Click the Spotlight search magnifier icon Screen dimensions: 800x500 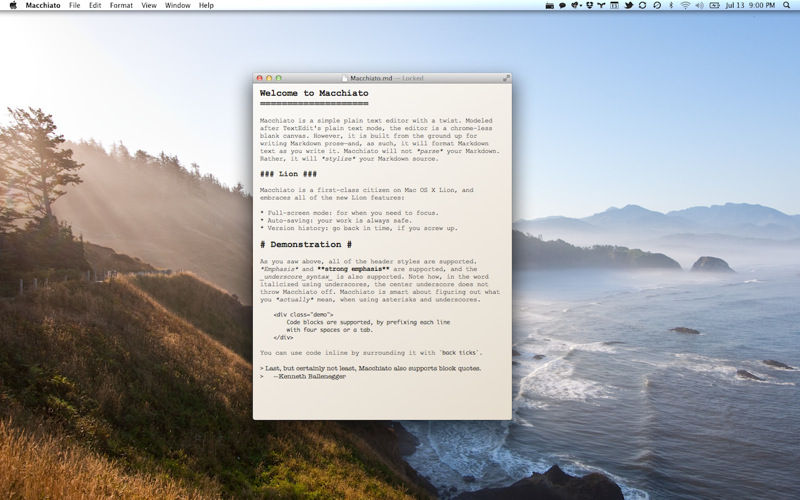[786, 5]
